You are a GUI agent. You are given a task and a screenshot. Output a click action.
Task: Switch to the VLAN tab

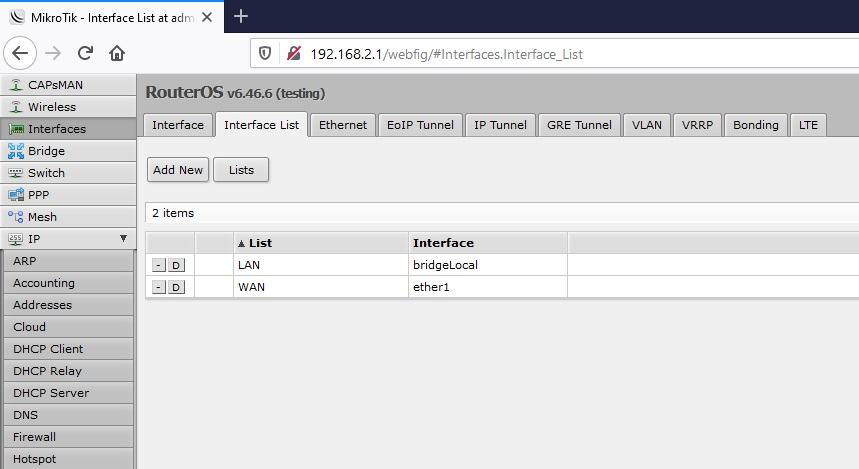click(x=647, y=125)
